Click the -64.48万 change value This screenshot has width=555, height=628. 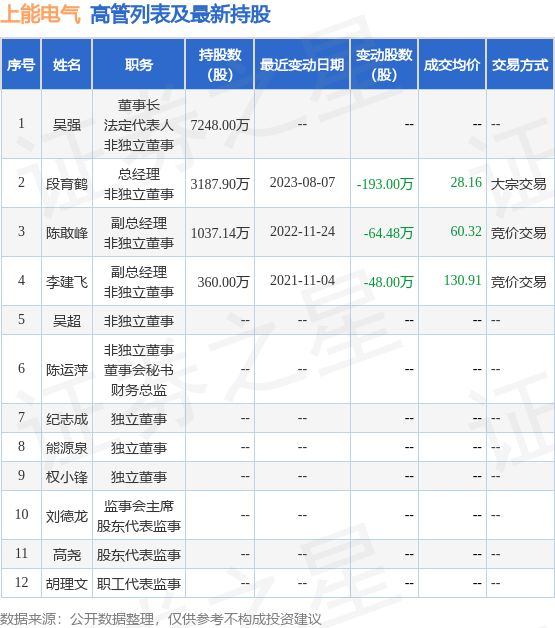point(388,233)
